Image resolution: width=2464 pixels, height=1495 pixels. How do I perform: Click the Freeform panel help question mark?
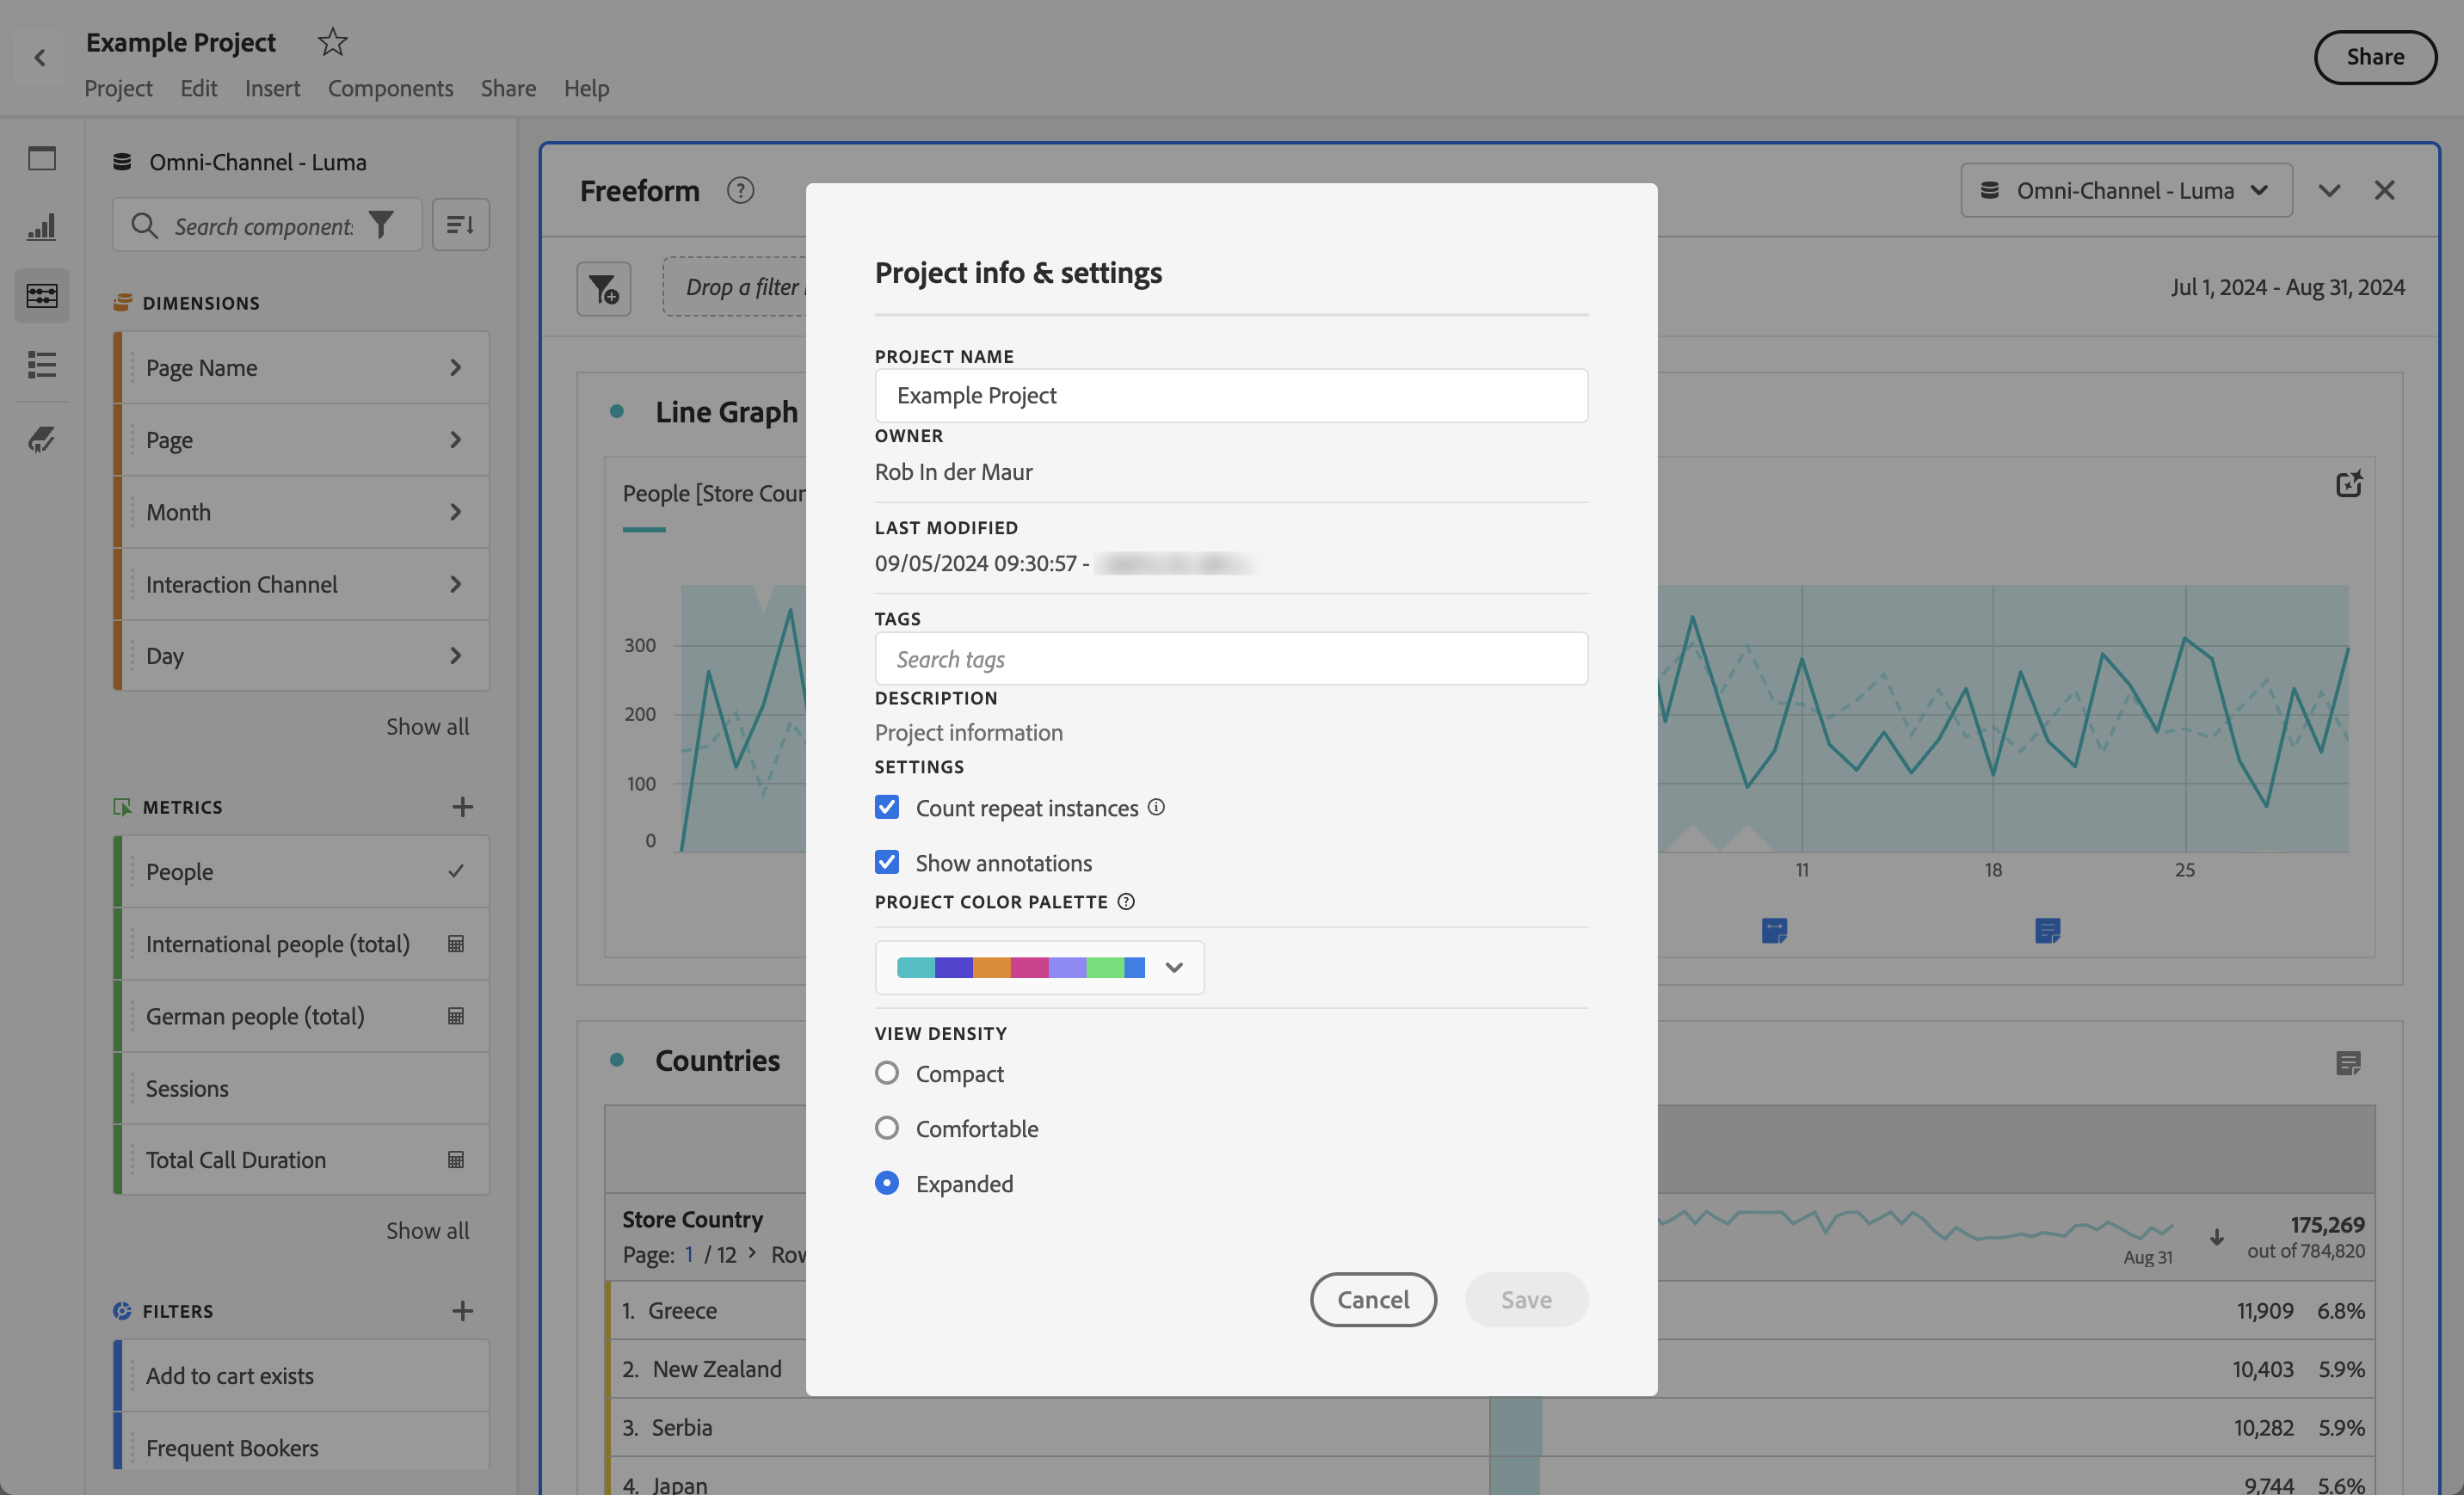740,190
